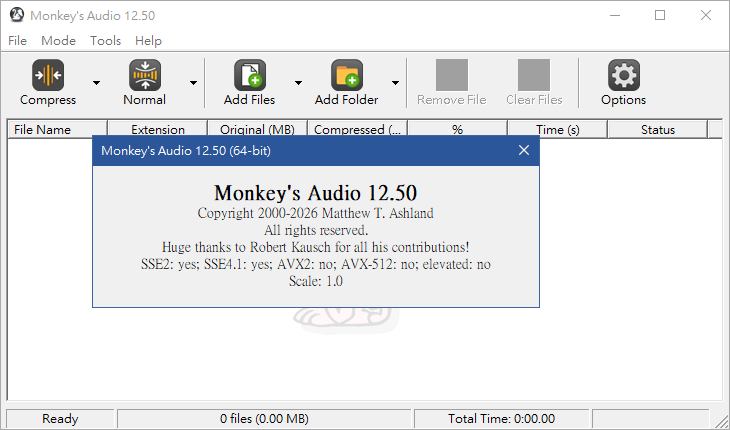Open the Add Files dropdown arrow
This screenshot has height=430, width=730.
[298, 83]
